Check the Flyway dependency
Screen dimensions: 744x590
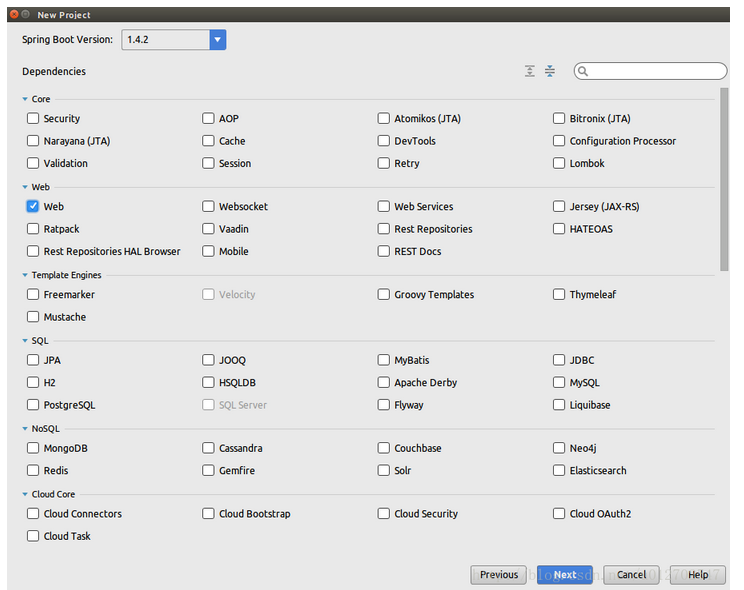[x=383, y=405]
